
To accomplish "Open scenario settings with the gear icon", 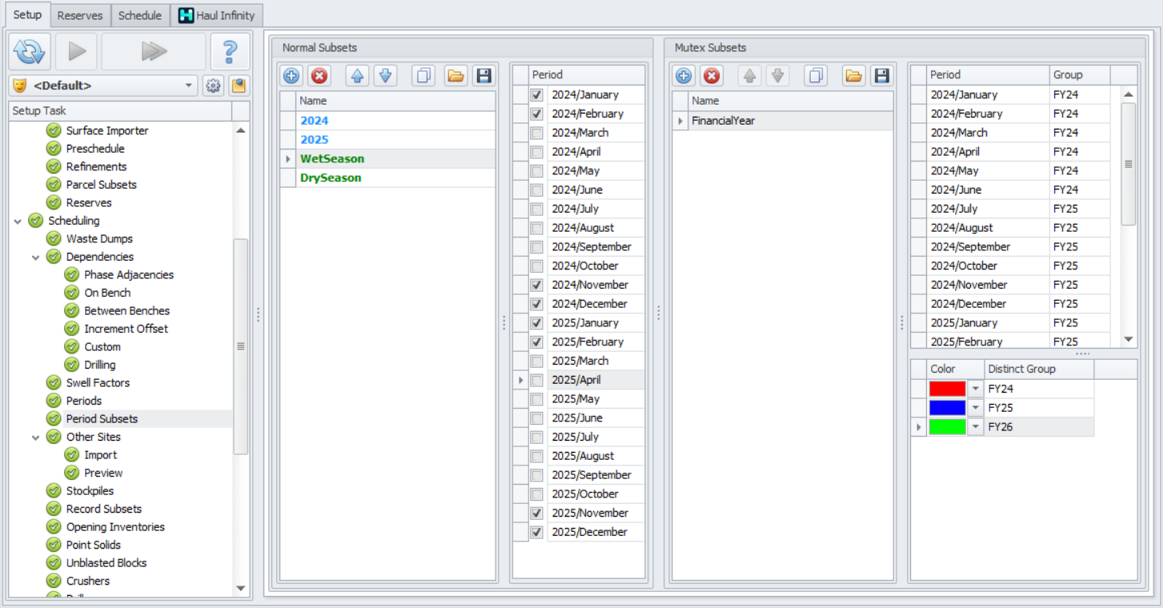I will pyautogui.click(x=212, y=85).
